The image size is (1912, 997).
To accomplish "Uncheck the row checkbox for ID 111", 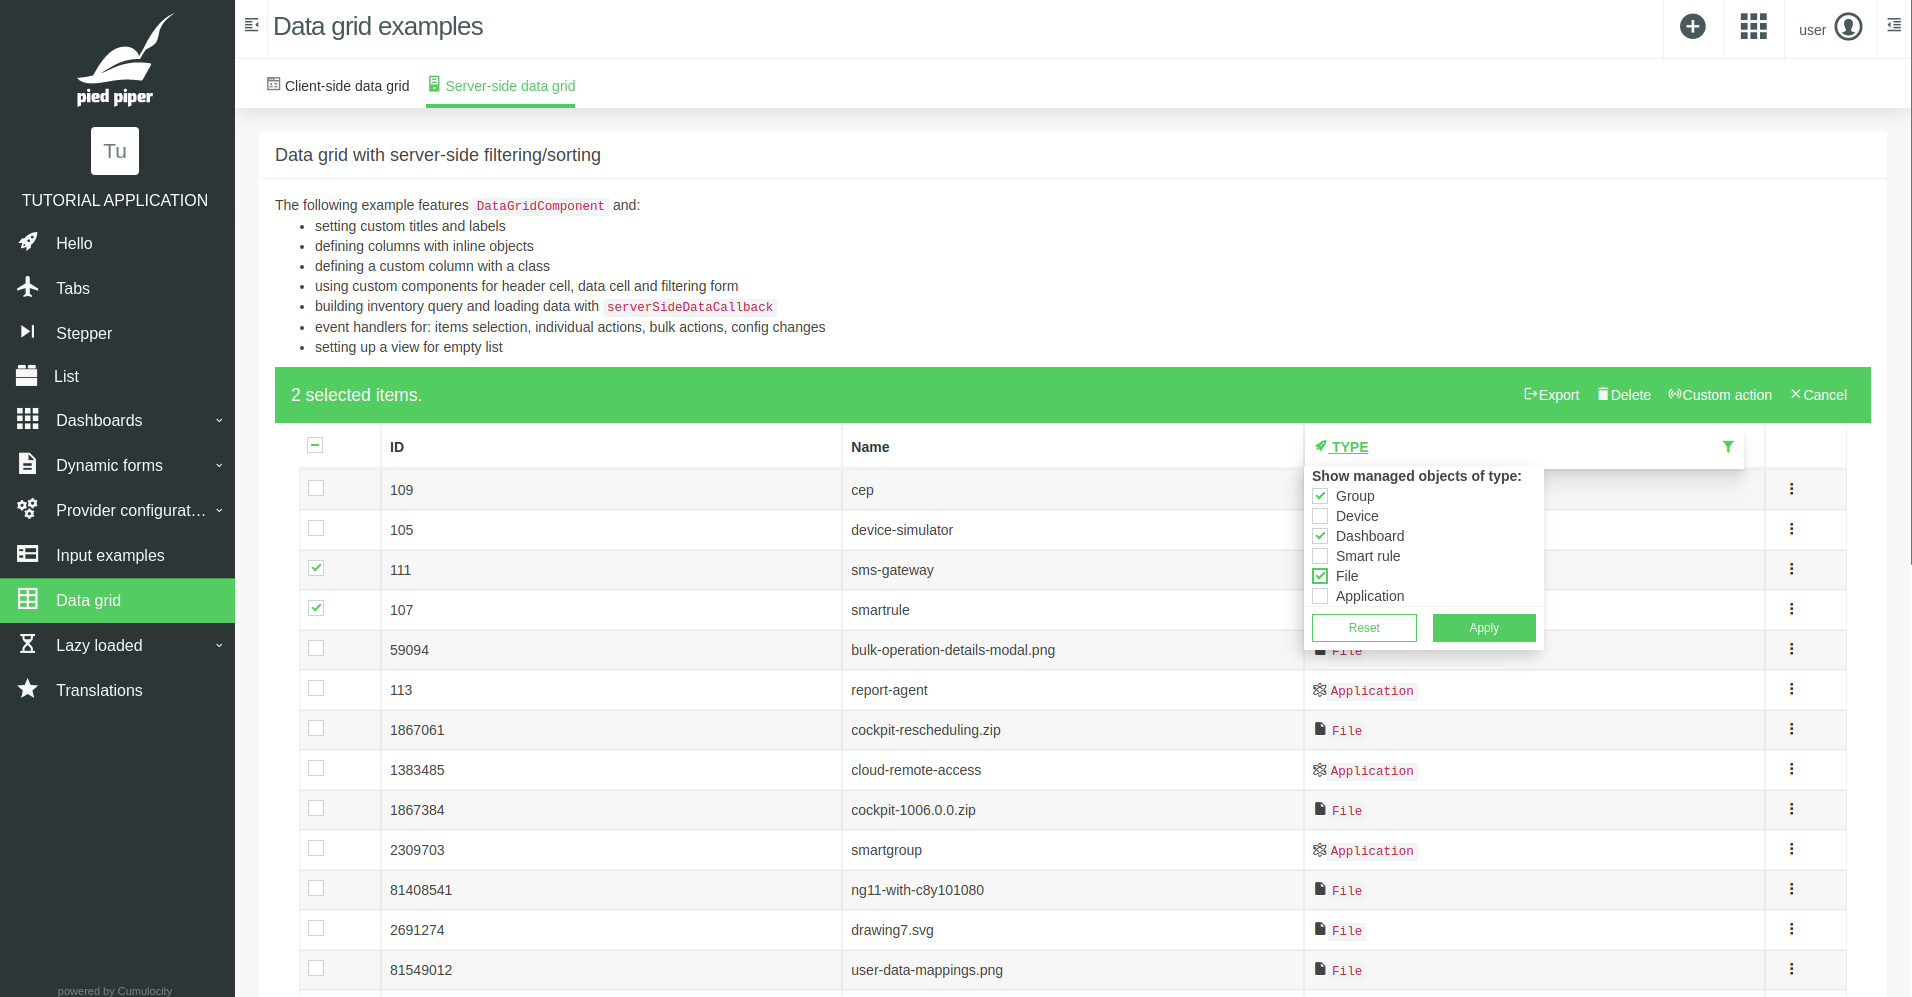I will pos(316,568).
